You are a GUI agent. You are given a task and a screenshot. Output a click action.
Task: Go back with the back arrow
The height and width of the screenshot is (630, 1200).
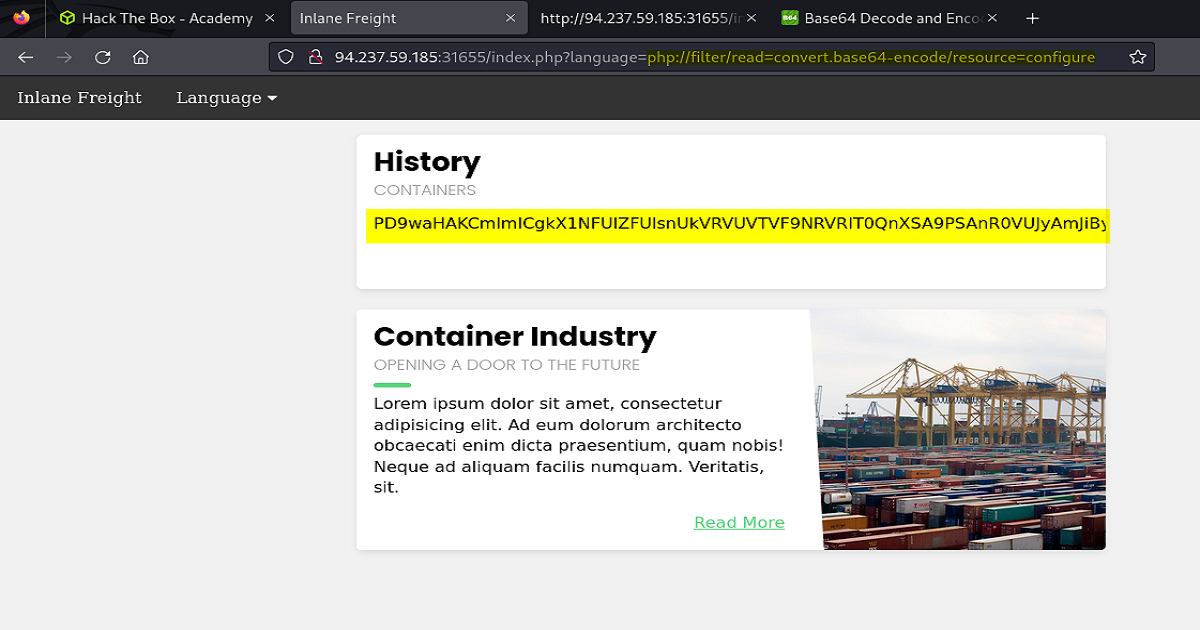coord(26,57)
